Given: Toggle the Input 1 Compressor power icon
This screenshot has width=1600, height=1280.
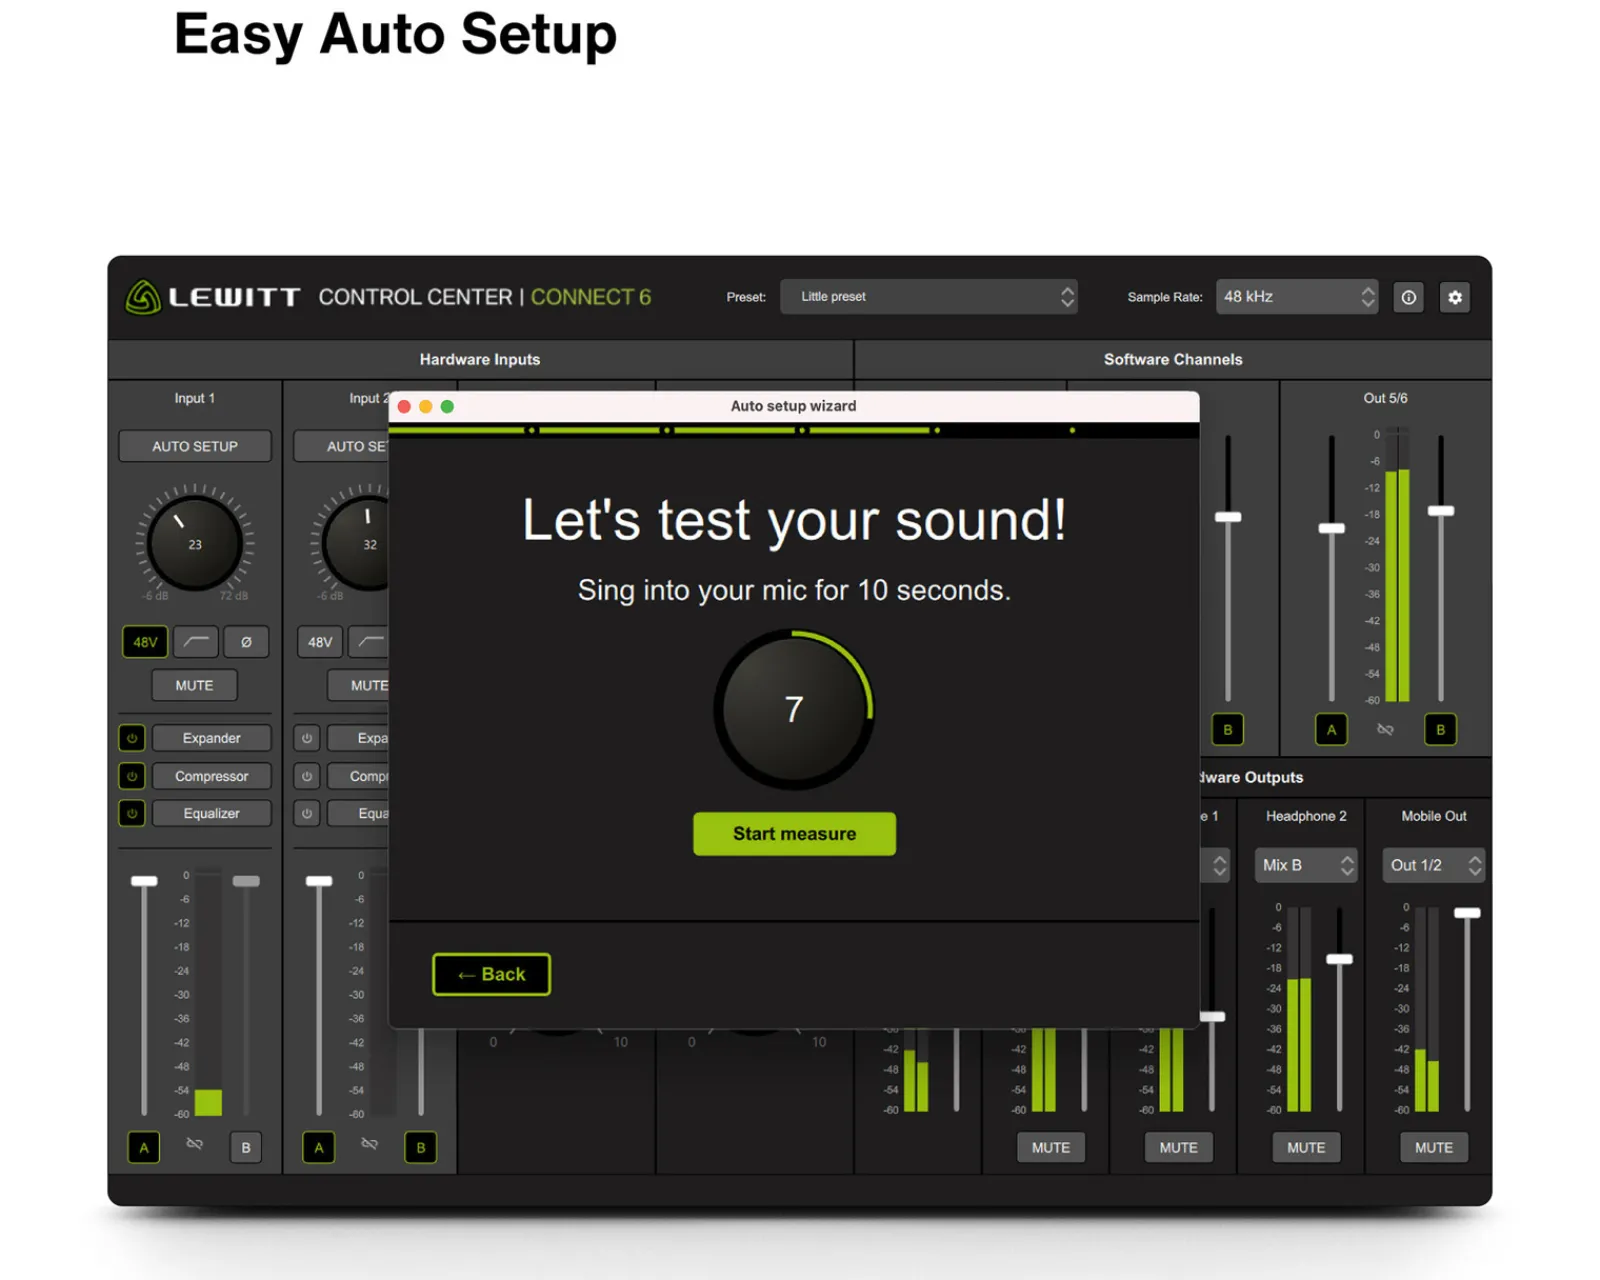Looking at the screenshot, I should [x=132, y=776].
